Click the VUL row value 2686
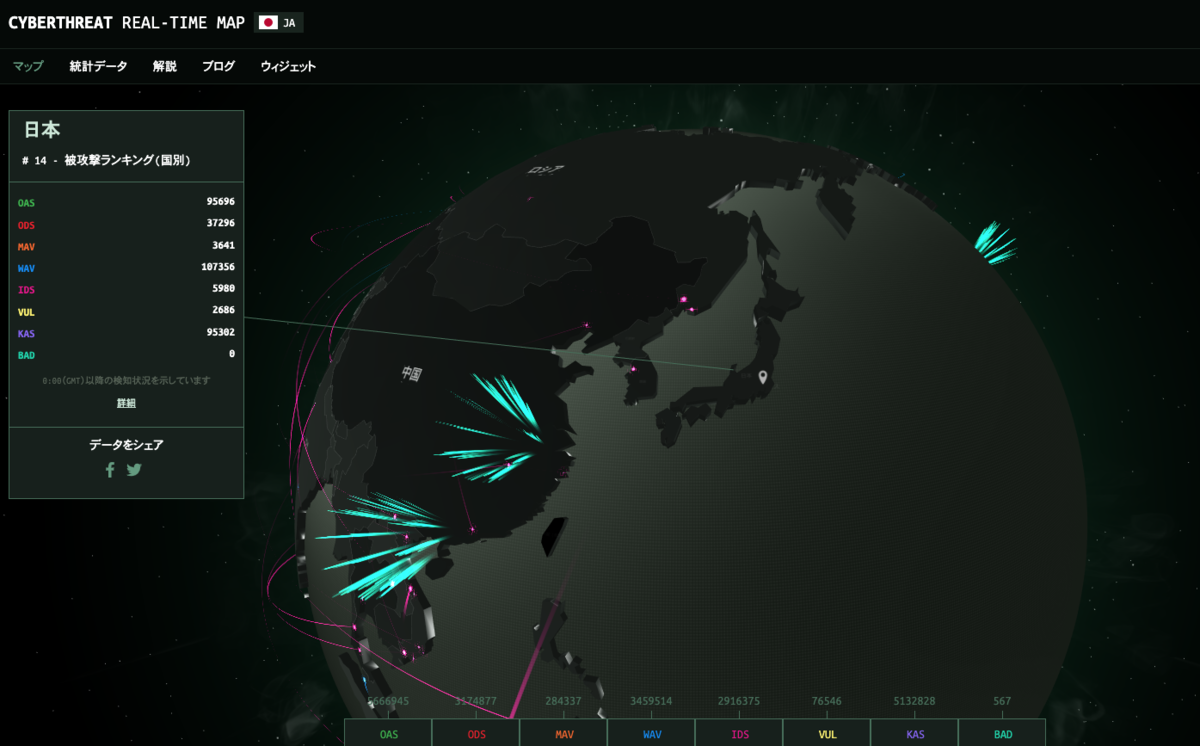This screenshot has width=1200, height=746. click(223, 310)
